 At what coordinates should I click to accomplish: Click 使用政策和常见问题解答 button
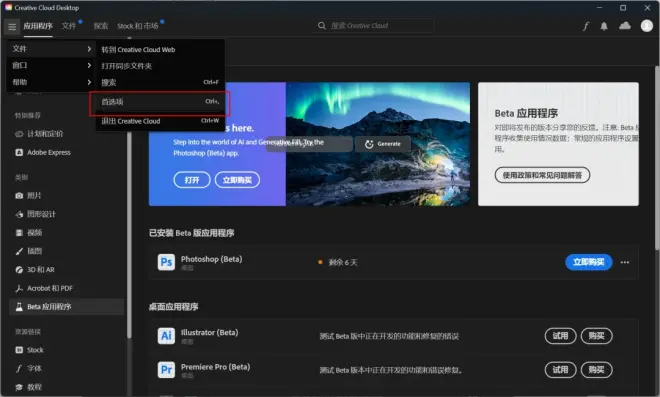point(542,175)
